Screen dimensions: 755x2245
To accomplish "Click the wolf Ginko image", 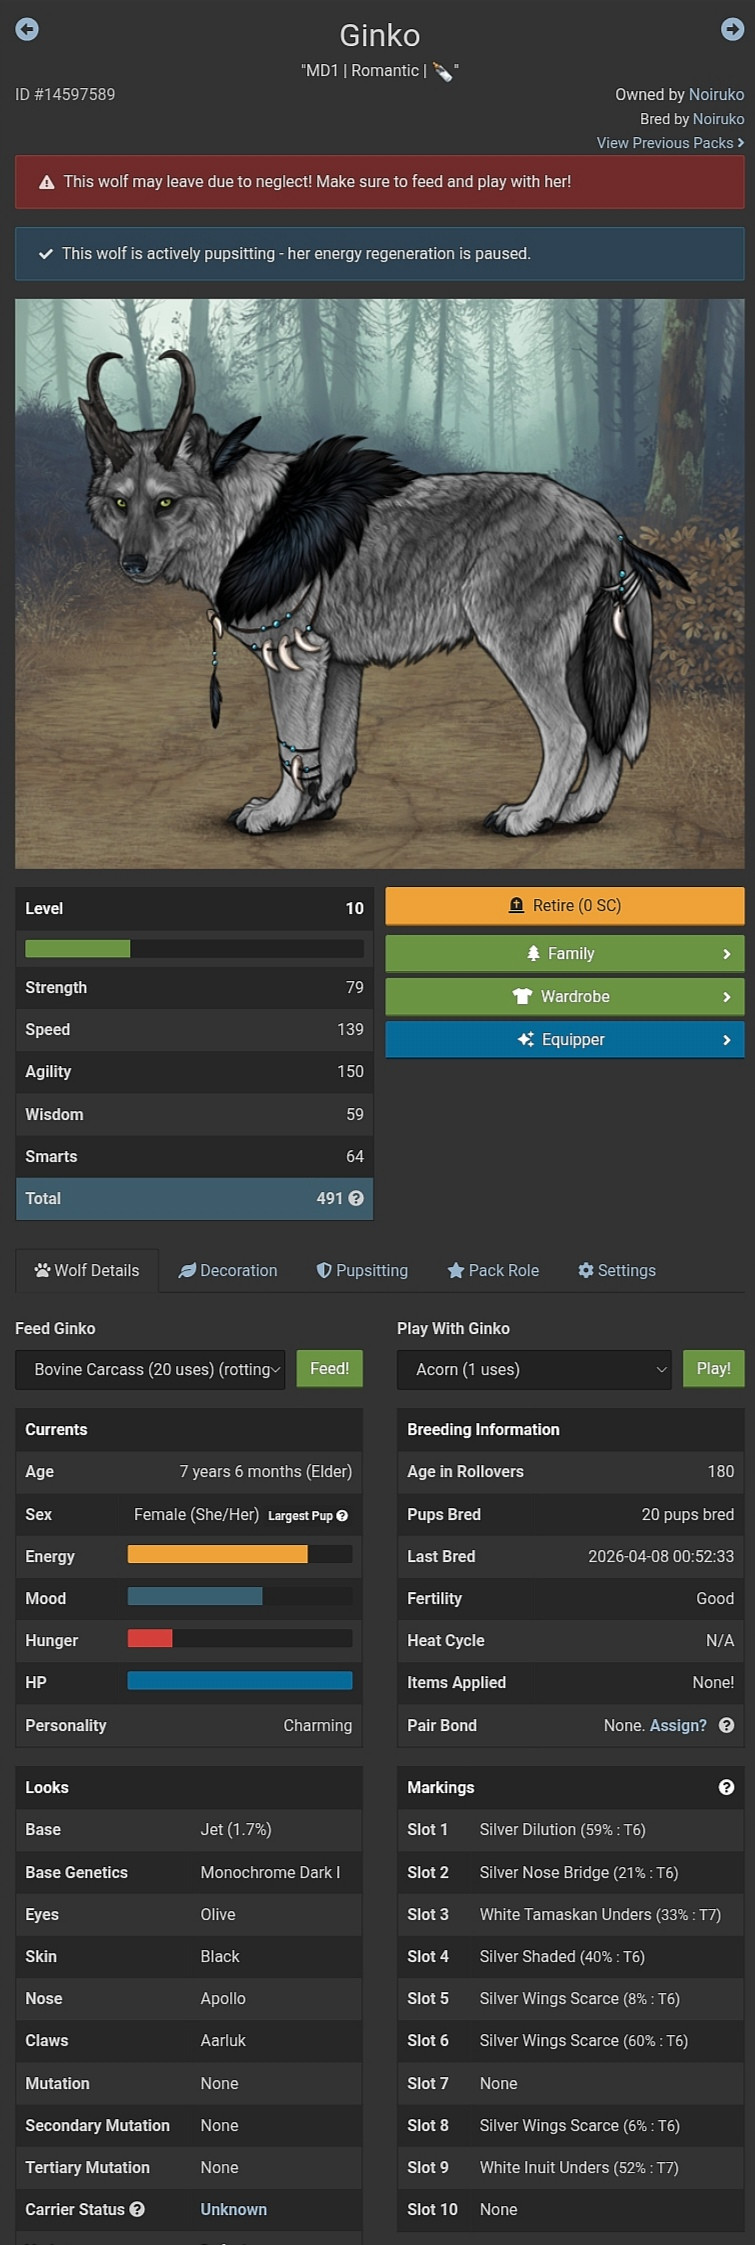I will [380, 583].
